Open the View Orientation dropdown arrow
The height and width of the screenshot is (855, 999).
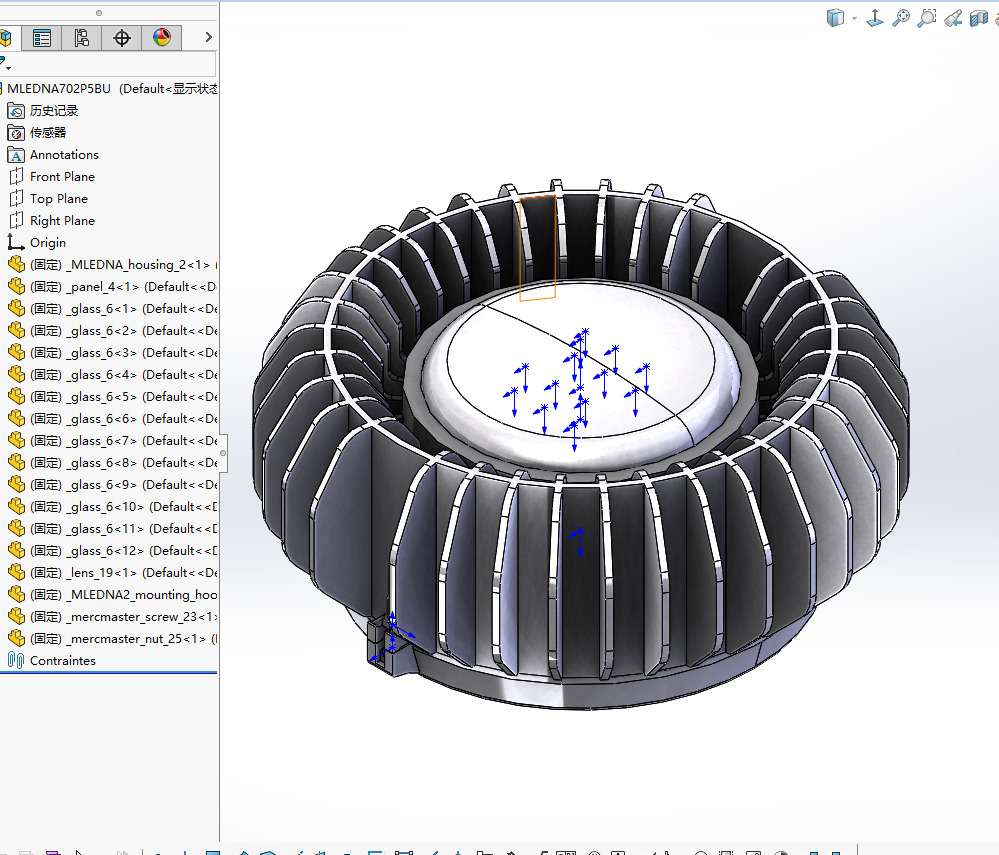point(855,19)
